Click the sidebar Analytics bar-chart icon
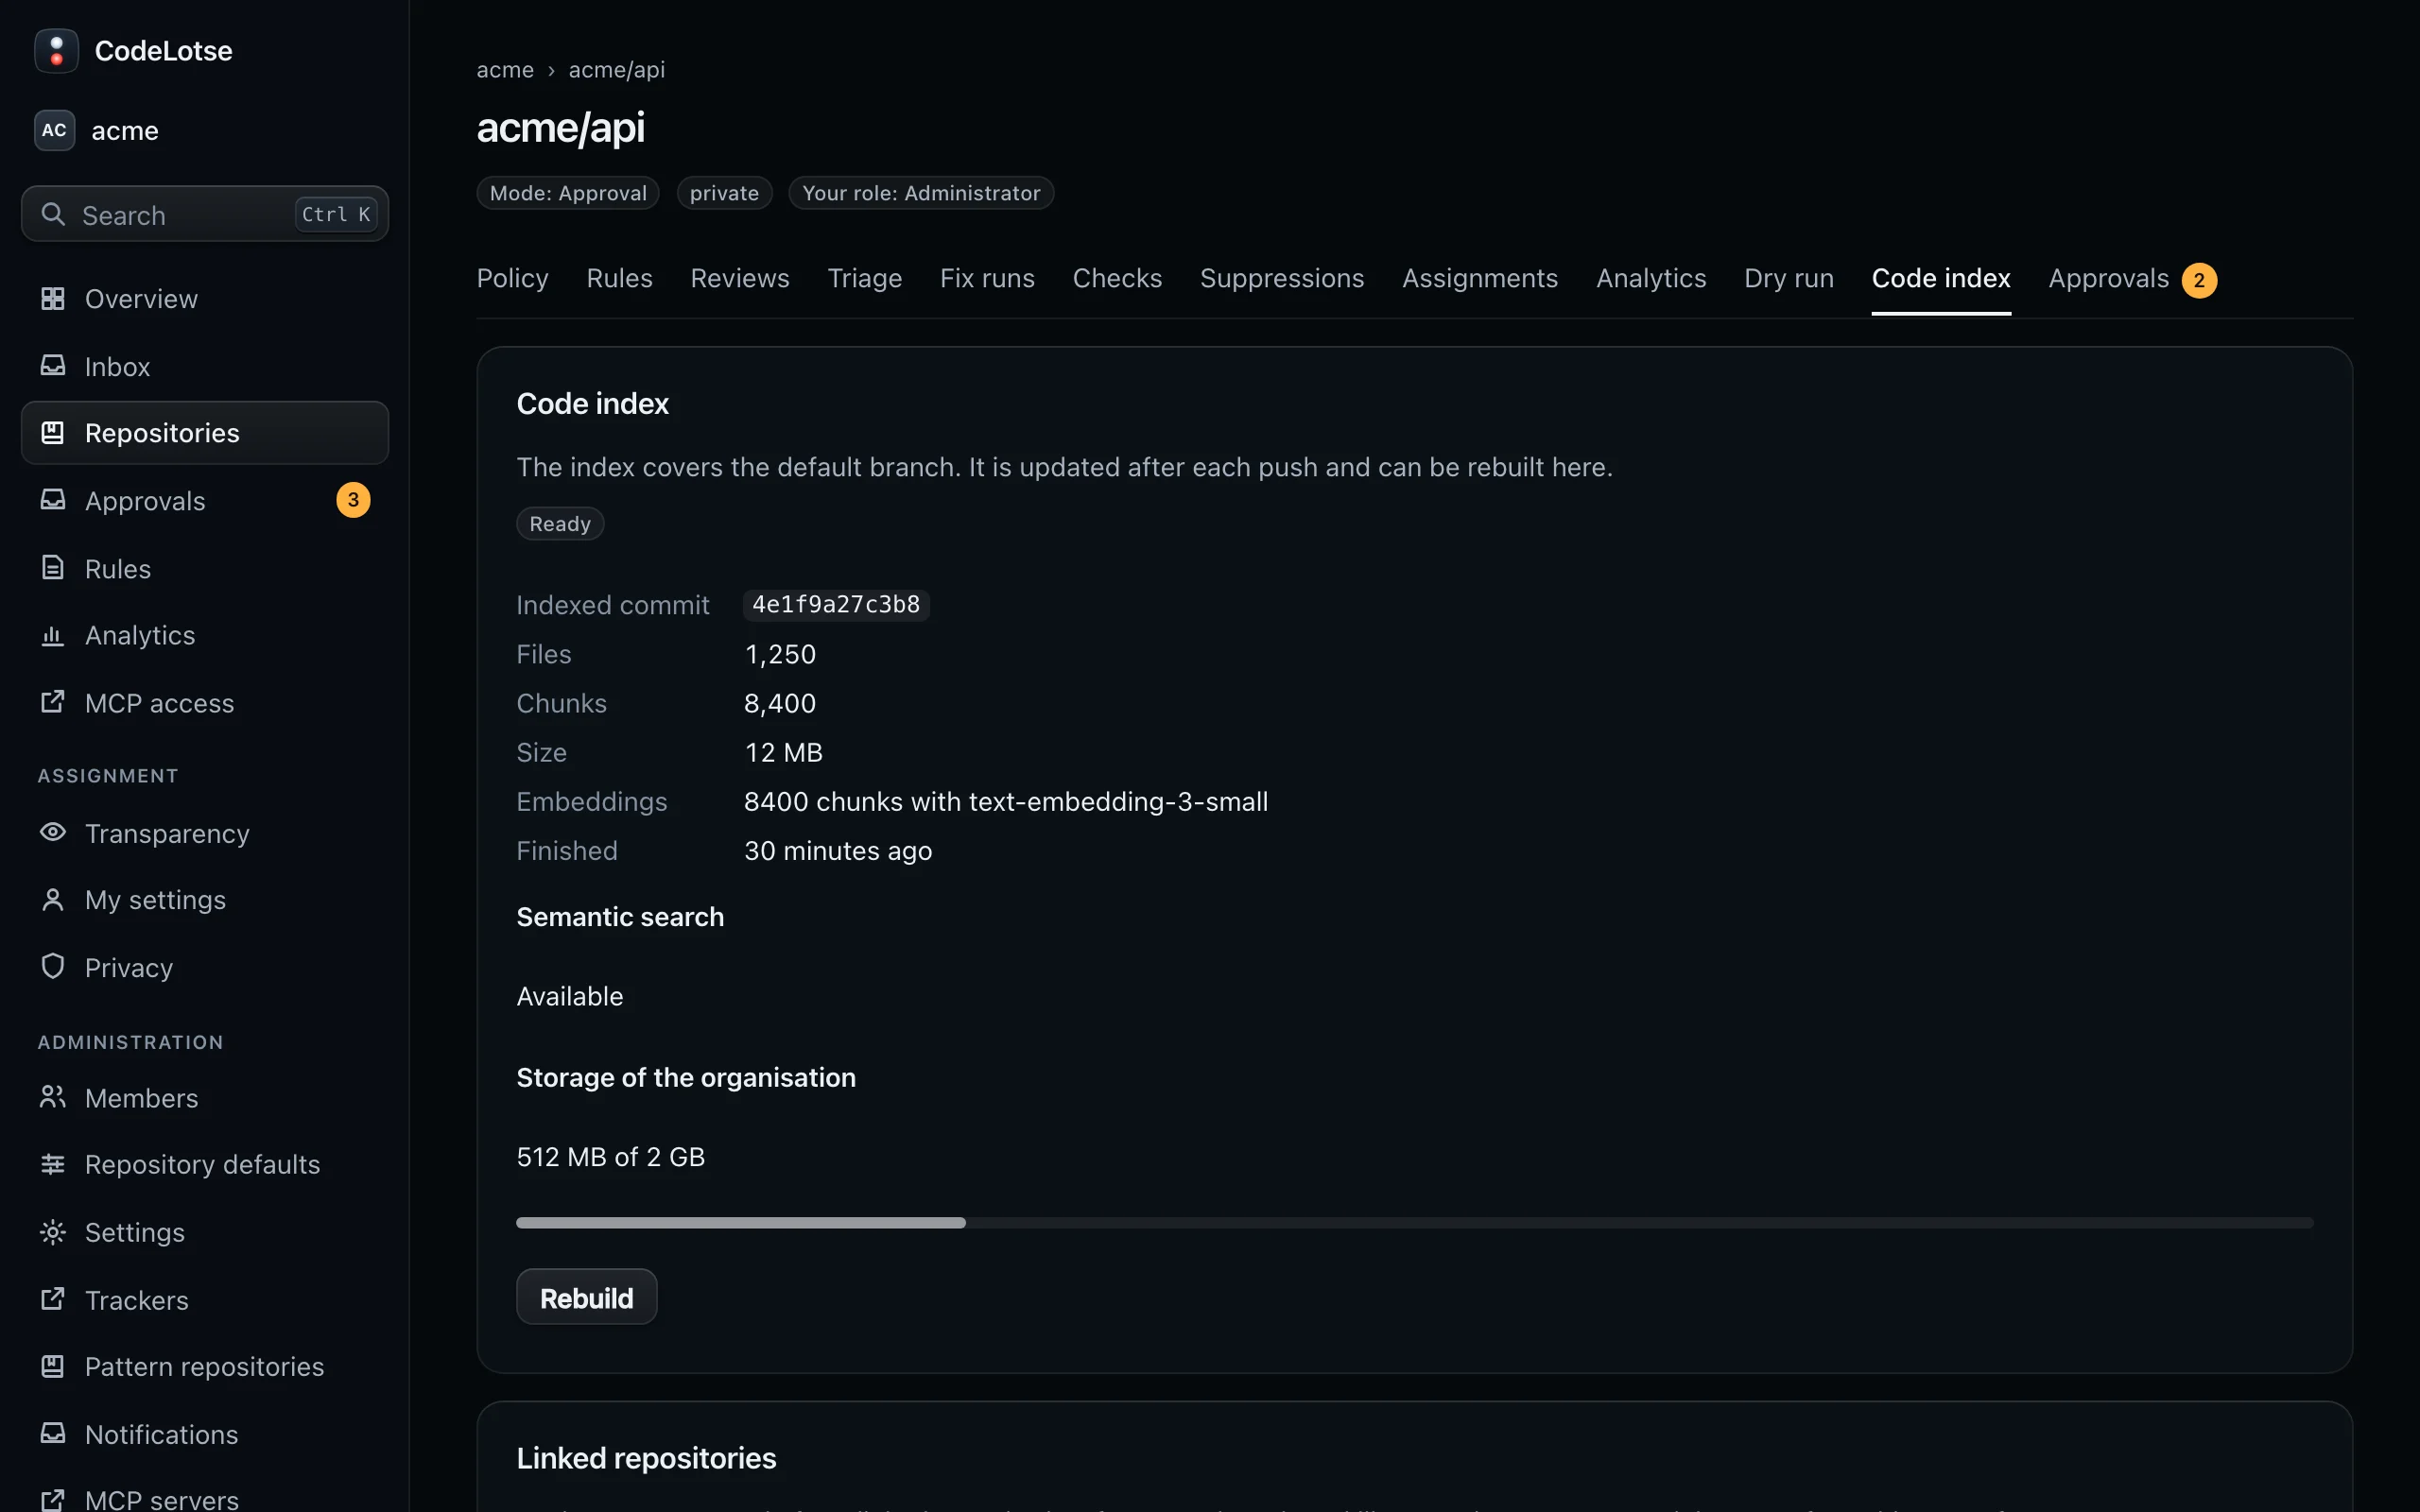2420x1512 pixels. [x=53, y=635]
